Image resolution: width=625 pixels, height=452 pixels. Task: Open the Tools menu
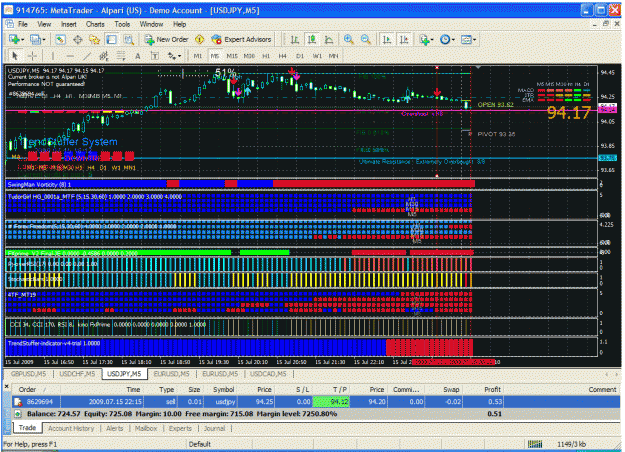(x=122, y=24)
